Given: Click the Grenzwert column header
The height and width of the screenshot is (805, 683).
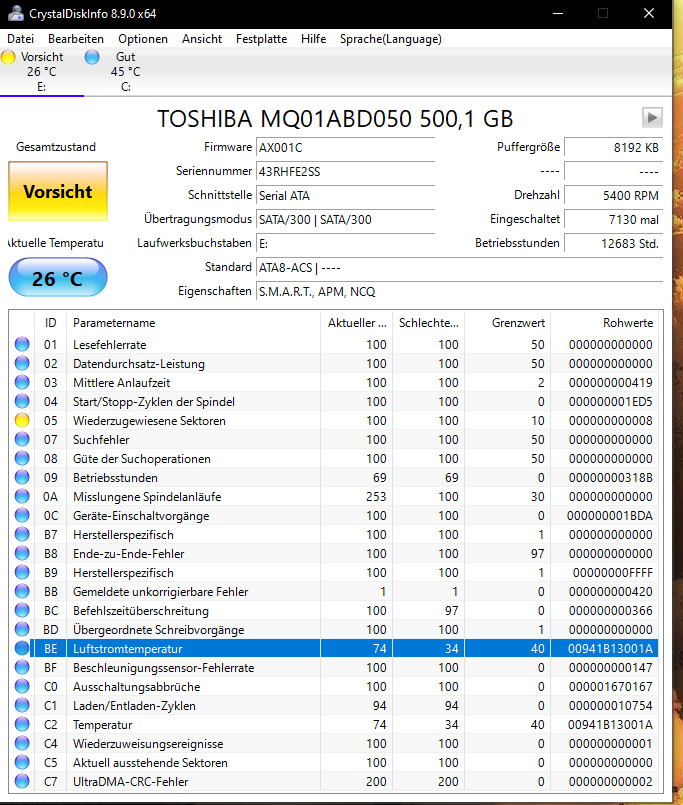Looking at the screenshot, I should coord(507,323).
